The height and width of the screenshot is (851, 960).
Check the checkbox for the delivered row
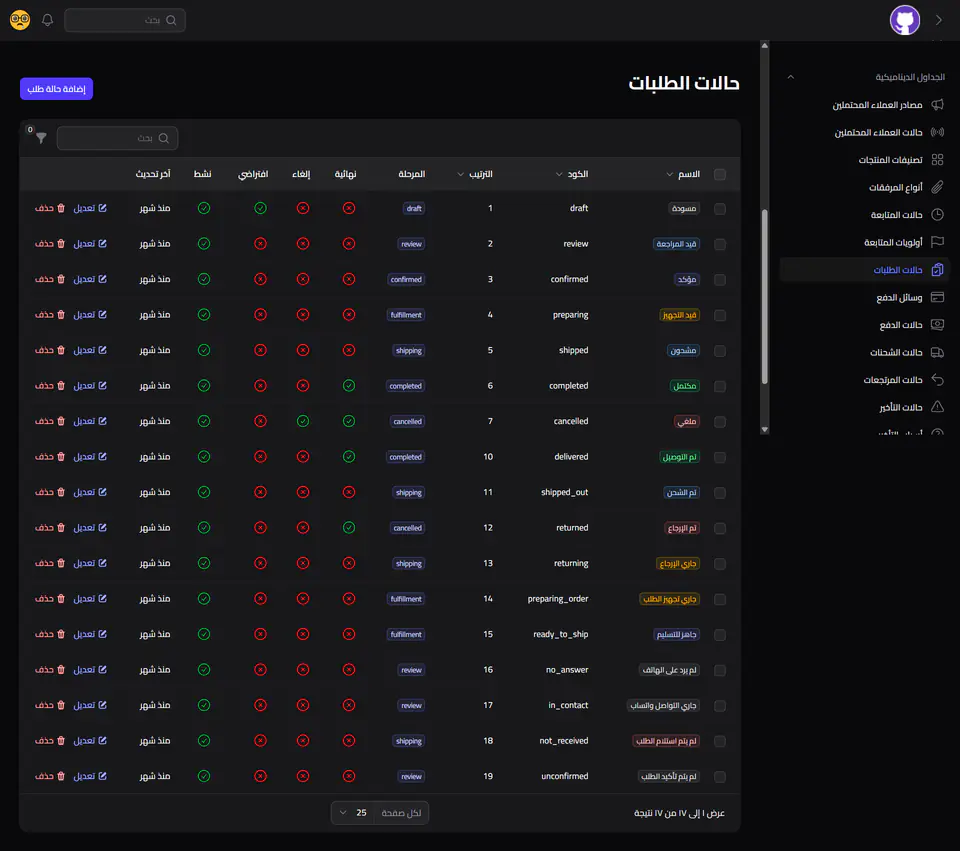point(720,457)
